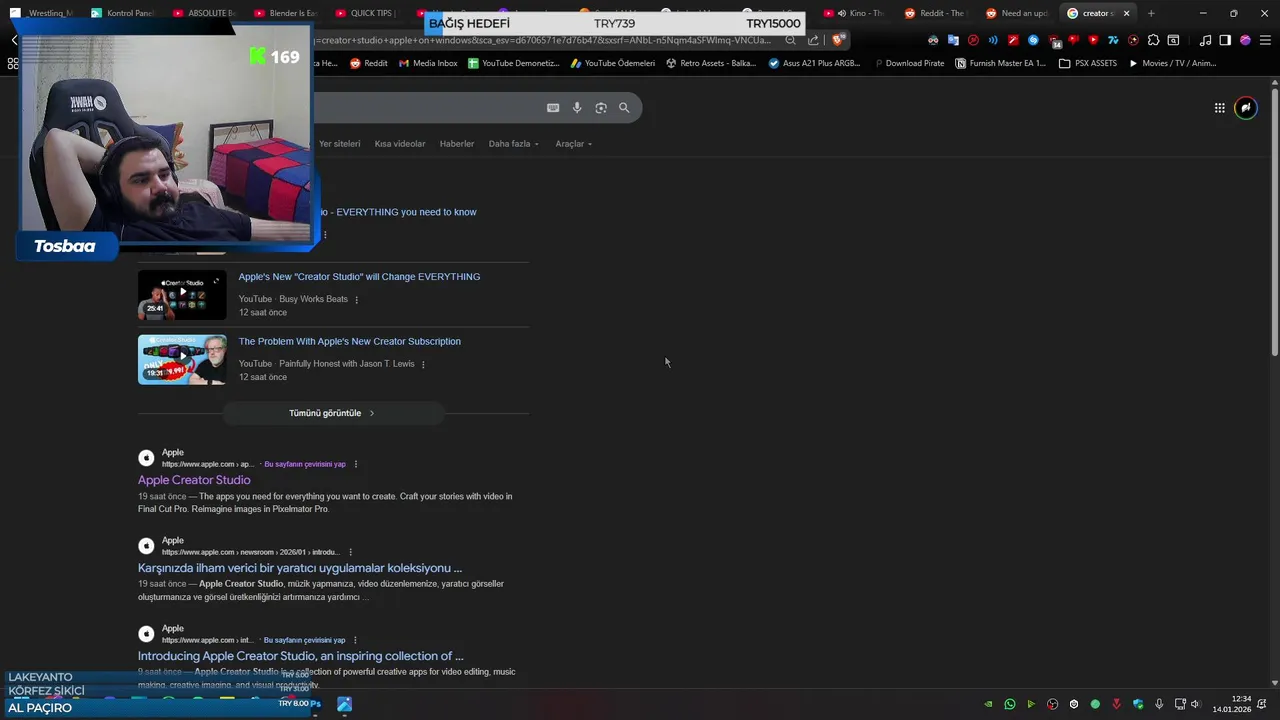The image size is (1280, 720).
Task: Open the 'Apple Creator Studio' result link
Action: point(194,480)
